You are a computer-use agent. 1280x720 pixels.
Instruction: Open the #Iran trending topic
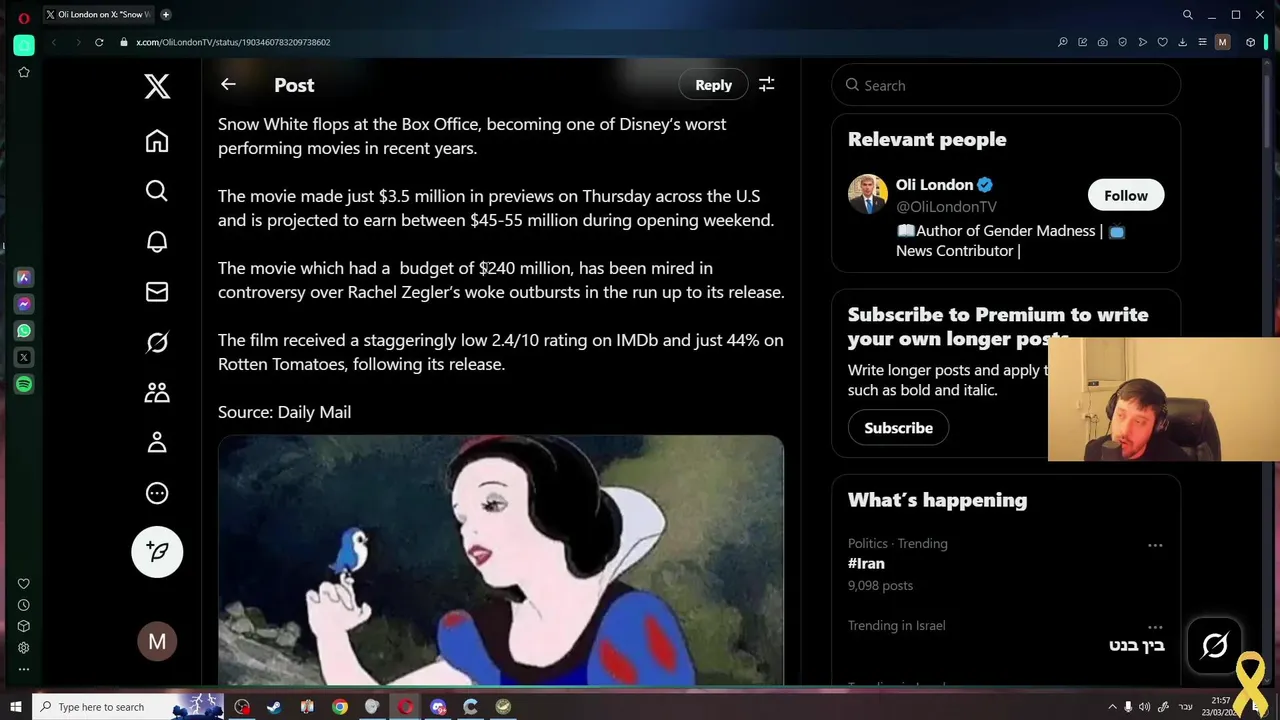[x=866, y=564]
